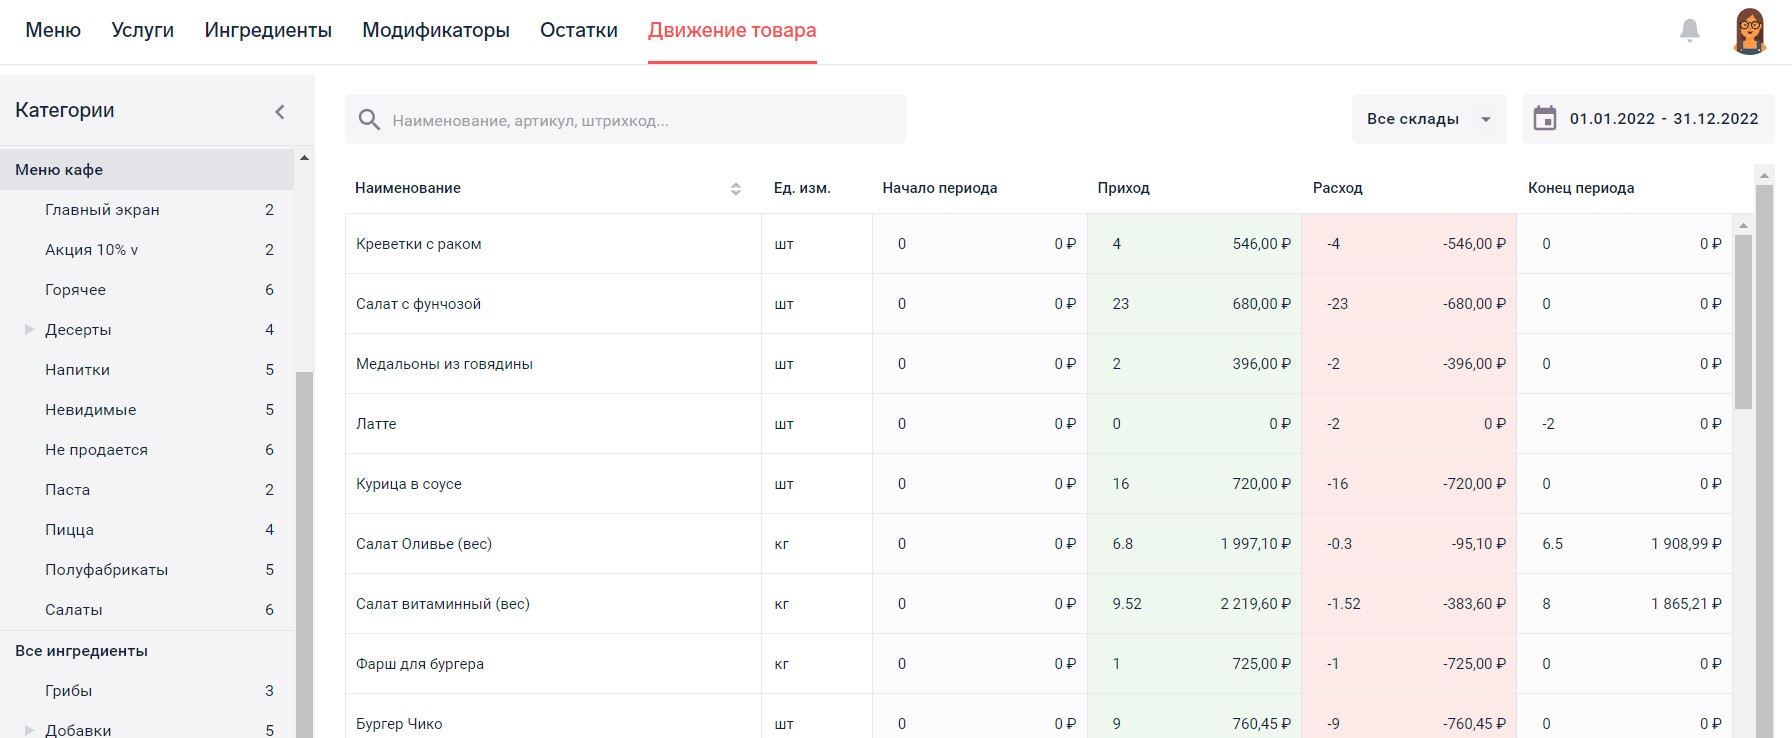Select Паста category
This screenshot has width=1792, height=738.
(x=147, y=490)
